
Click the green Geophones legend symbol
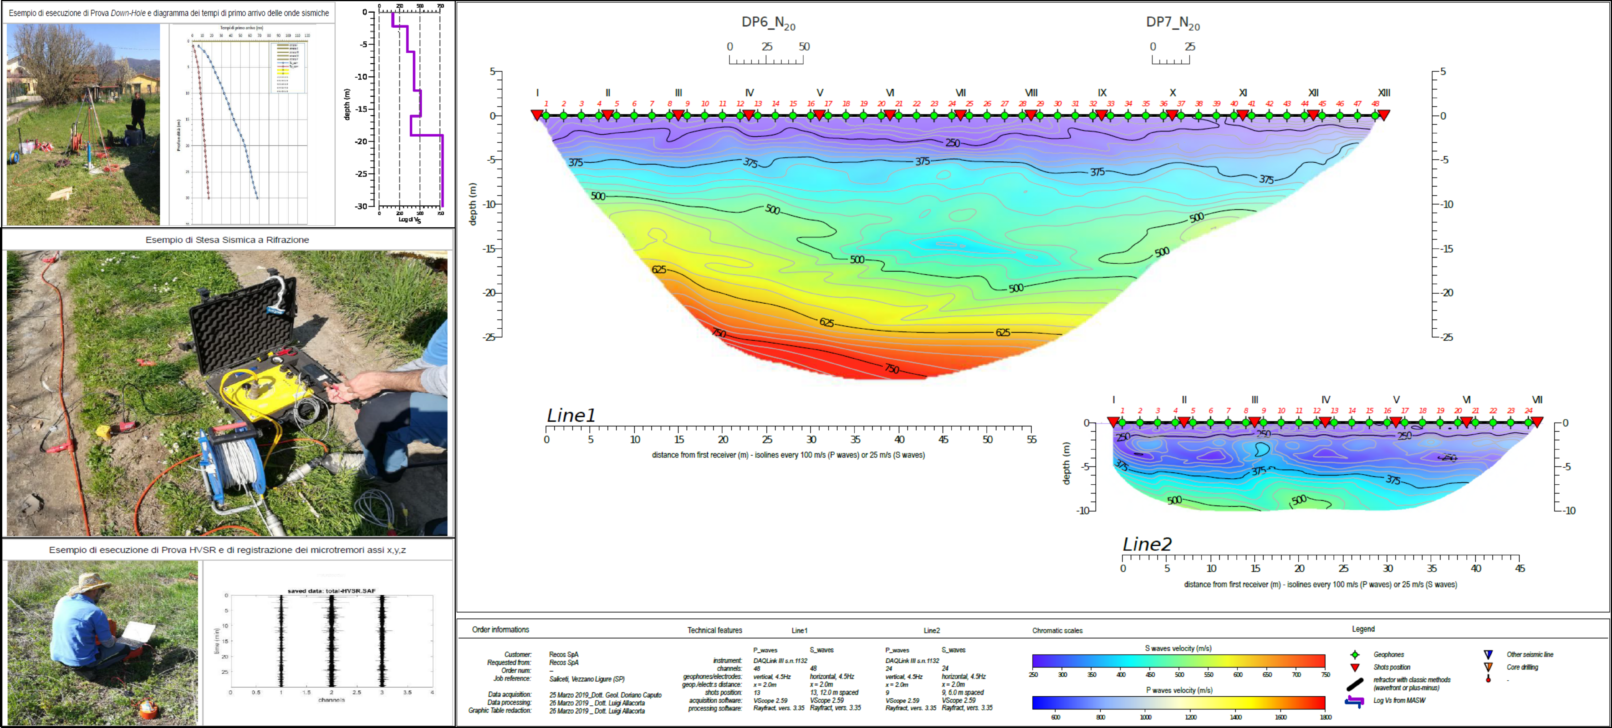1355,655
